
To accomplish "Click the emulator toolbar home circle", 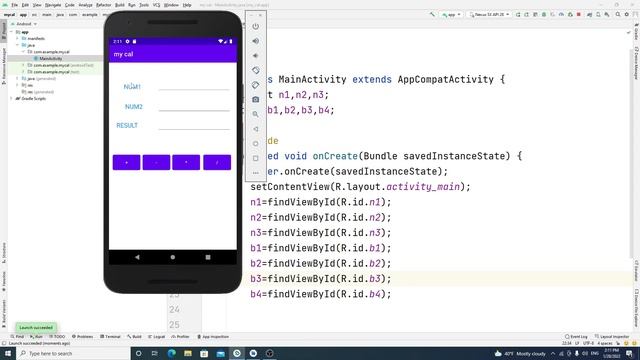I will click(256, 144).
